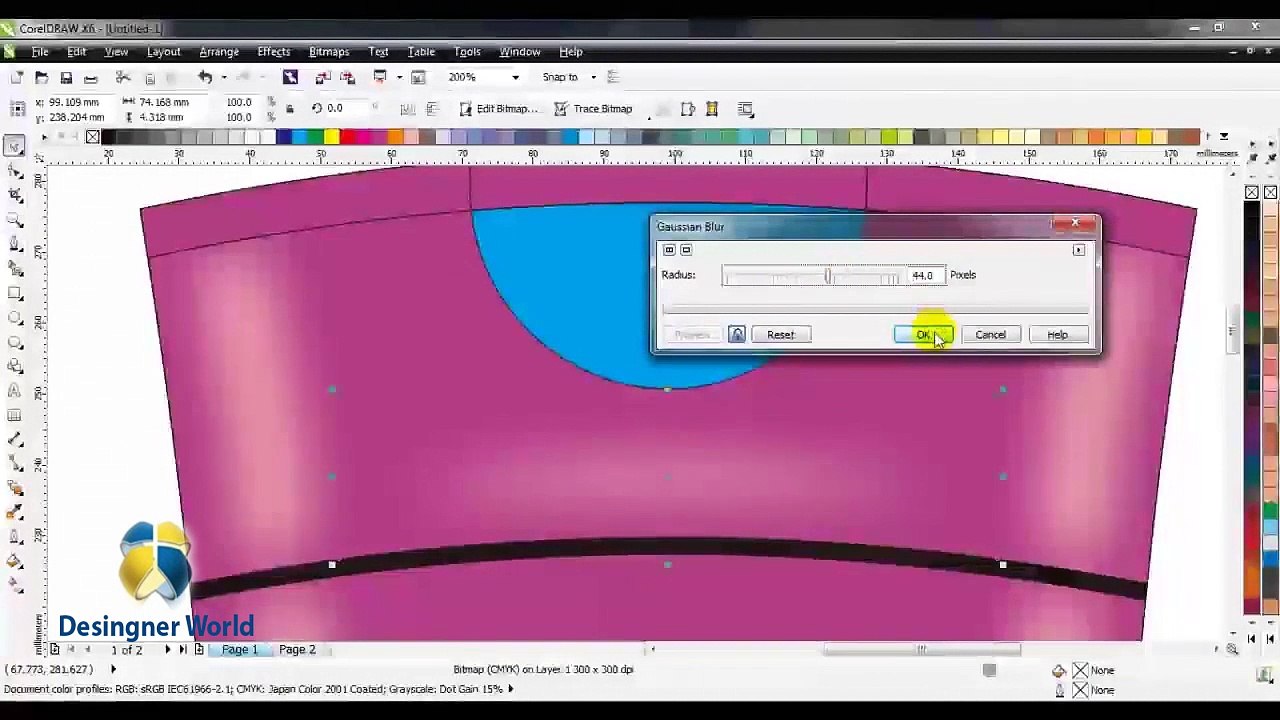
Task: Click the Open file icon
Action: pos(41,77)
